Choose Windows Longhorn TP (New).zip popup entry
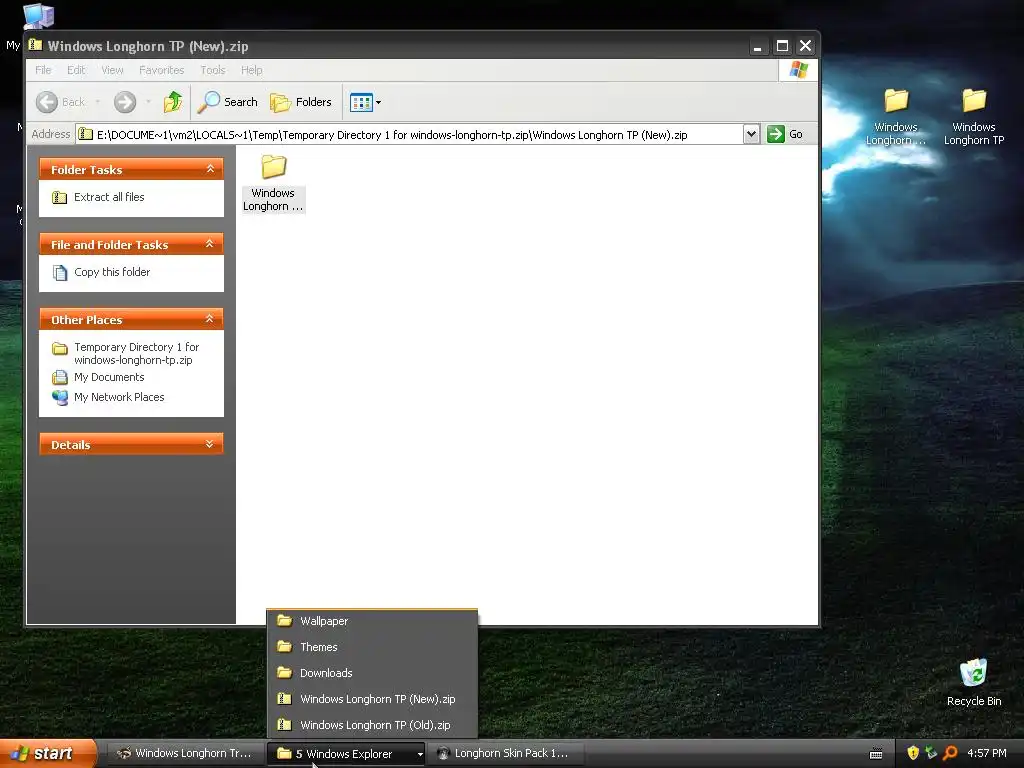The image size is (1024, 768). point(372,699)
